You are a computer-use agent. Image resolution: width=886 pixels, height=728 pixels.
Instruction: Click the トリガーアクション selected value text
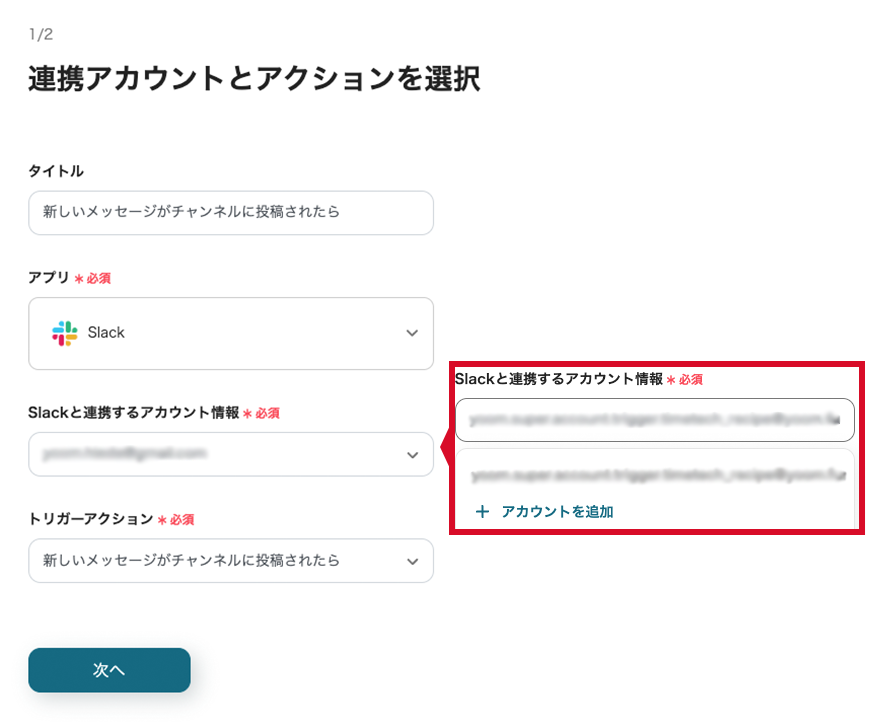191,561
